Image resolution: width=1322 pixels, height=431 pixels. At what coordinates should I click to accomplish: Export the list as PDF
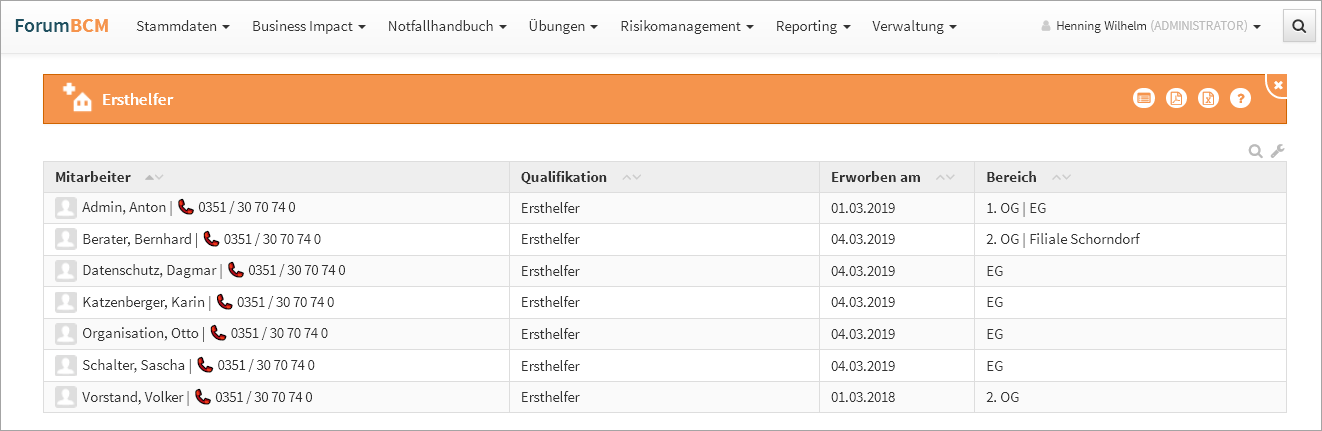[1177, 98]
